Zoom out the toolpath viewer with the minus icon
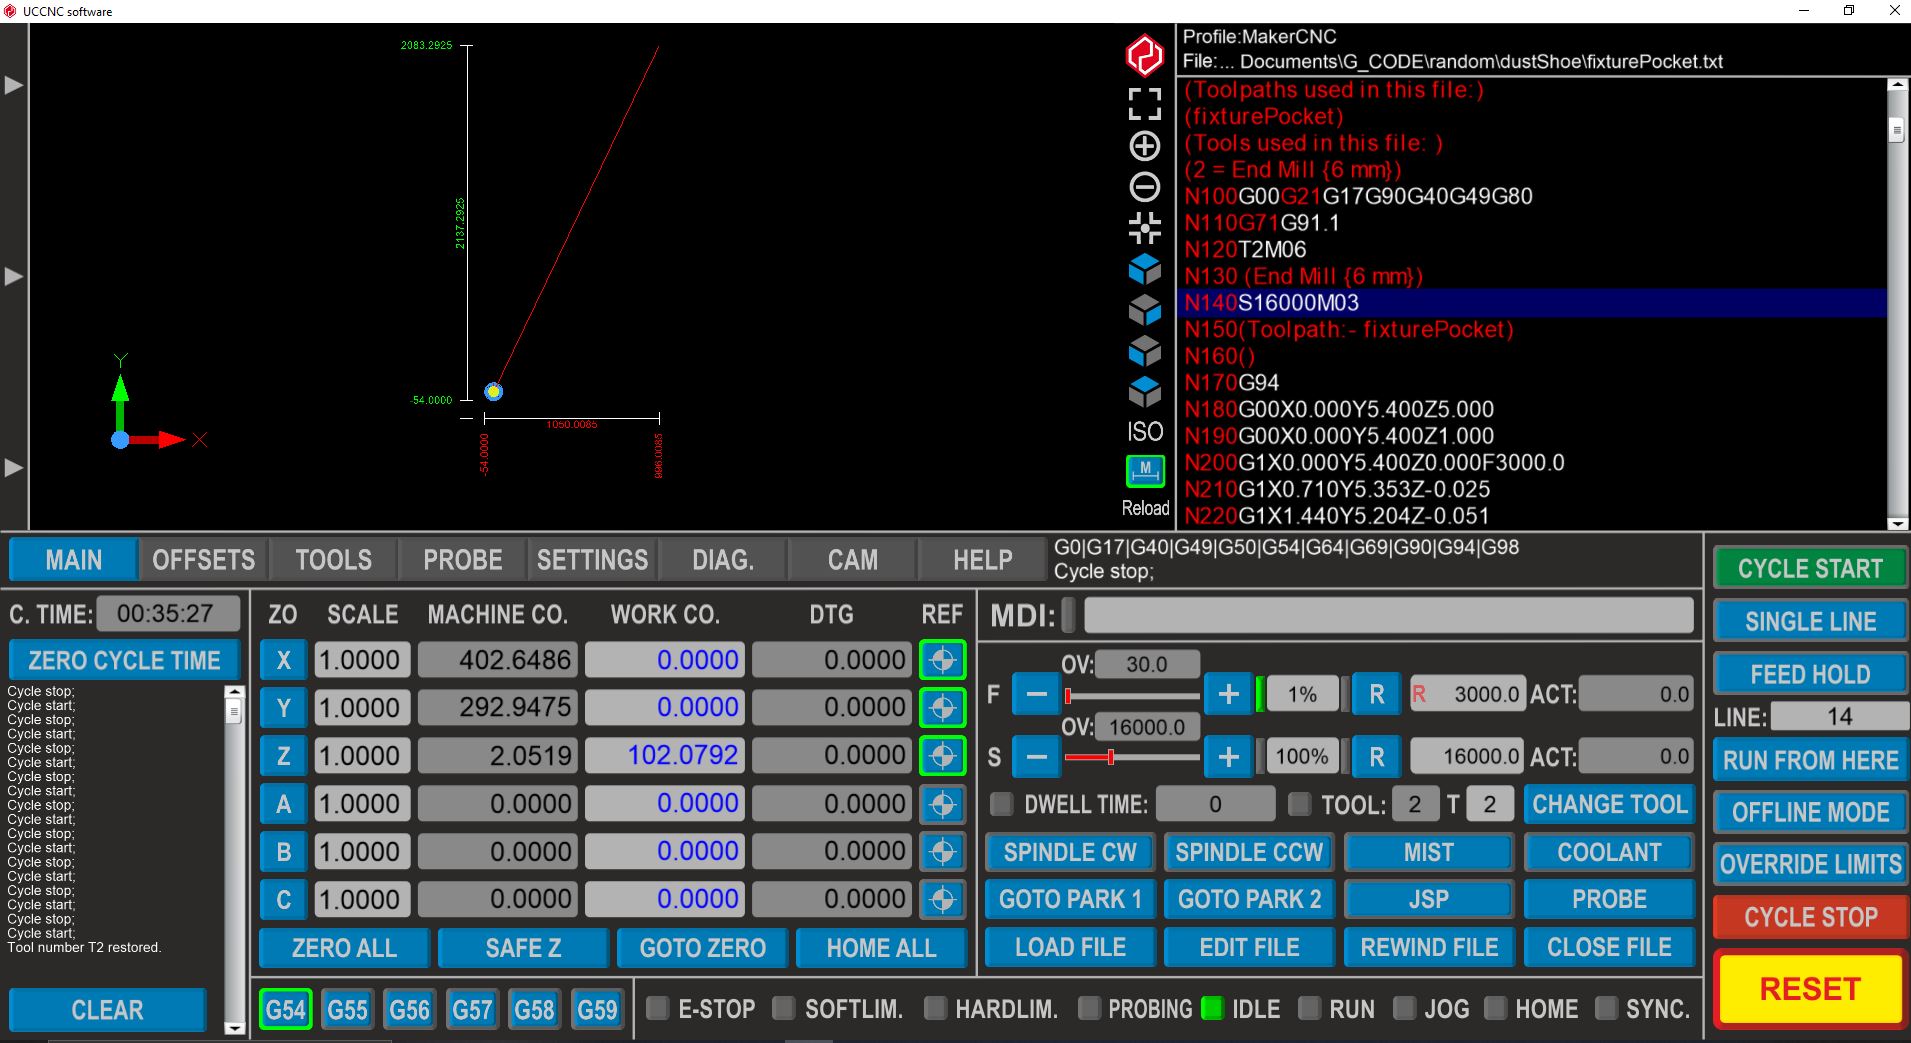This screenshot has width=1911, height=1043. 1145,187
